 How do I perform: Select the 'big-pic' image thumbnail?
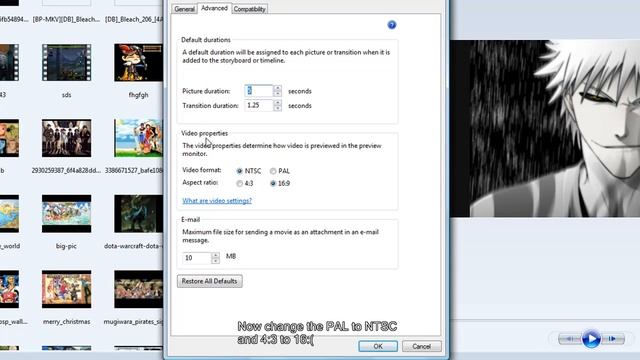click(x=67, y=213)
